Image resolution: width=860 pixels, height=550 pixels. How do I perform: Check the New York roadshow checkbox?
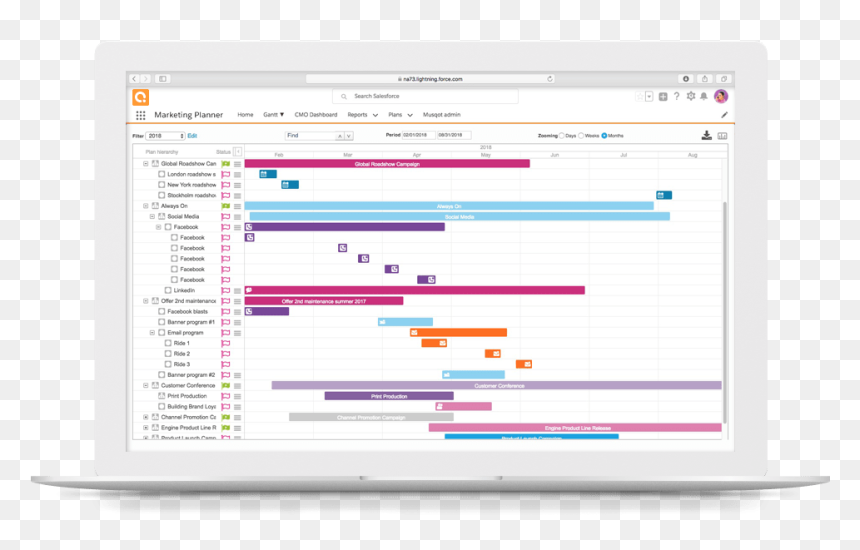pos(161,185)
